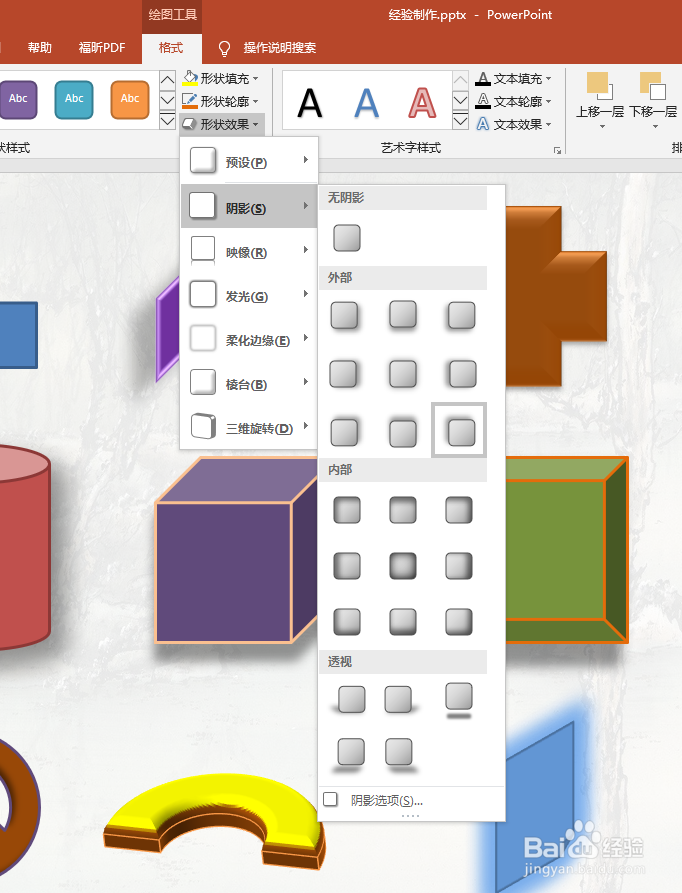Choose the third perspective shadow preset below the shape
Viewport: 682px width, 893px height.
pyautogui.click(x=459, y=700)
